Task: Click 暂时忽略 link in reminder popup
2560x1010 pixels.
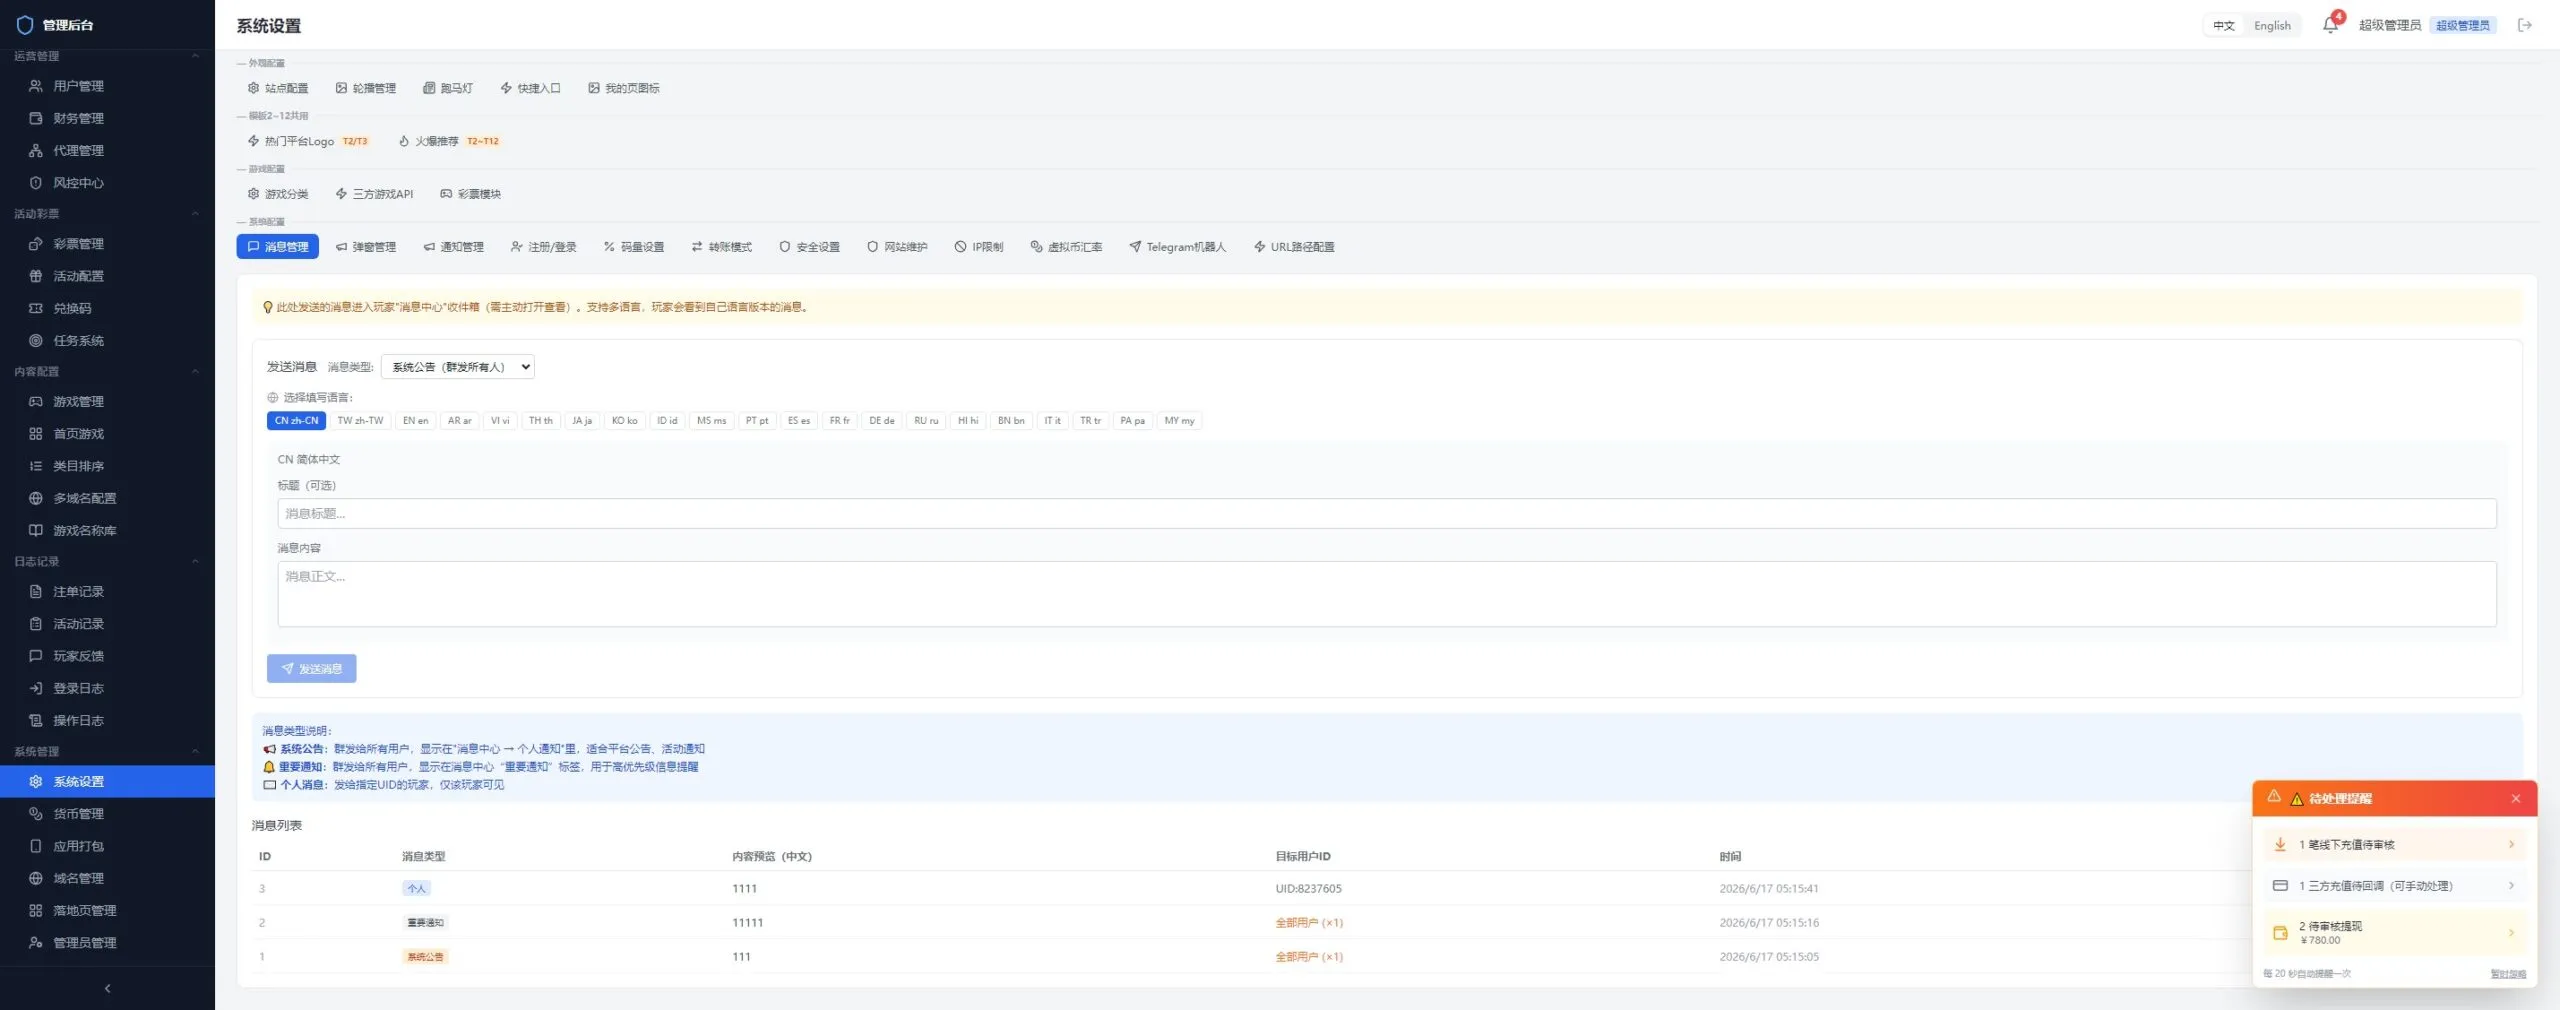Action: pos(2507,974)
